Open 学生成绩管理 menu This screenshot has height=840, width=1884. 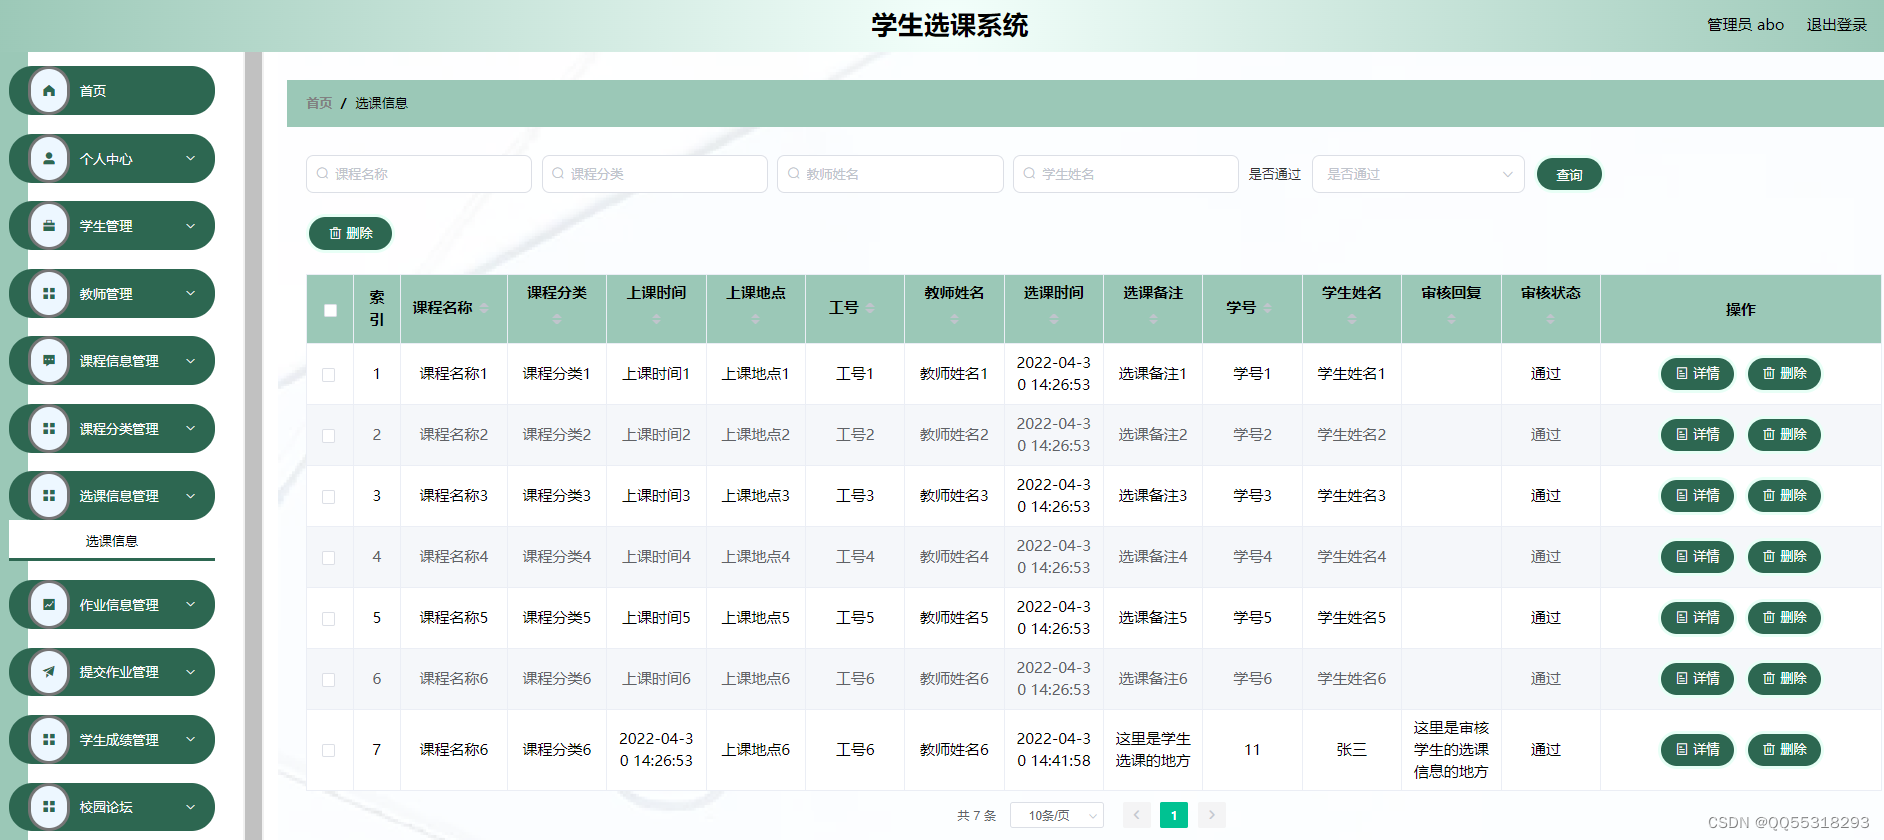112,739
